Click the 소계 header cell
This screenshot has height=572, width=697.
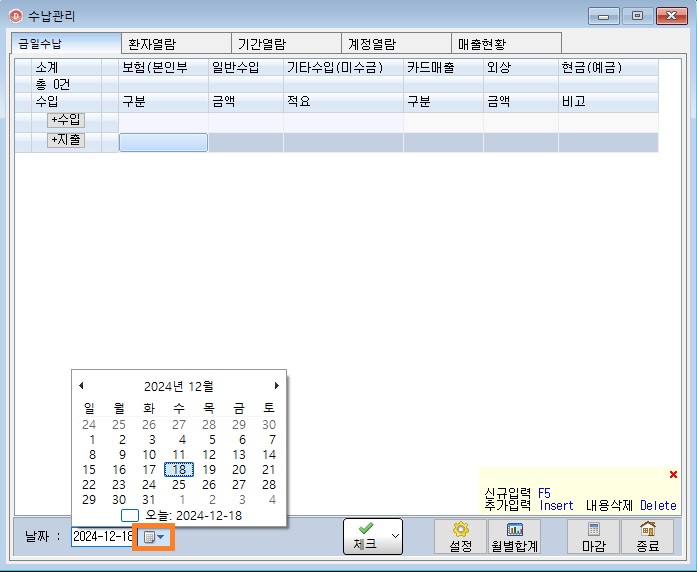pyautogui.click(x=66, y=68)
